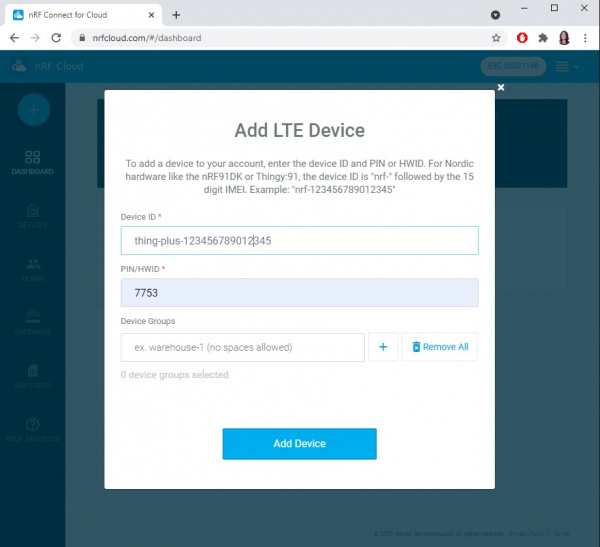Click the nRF Cloud logo

[47, 66]
